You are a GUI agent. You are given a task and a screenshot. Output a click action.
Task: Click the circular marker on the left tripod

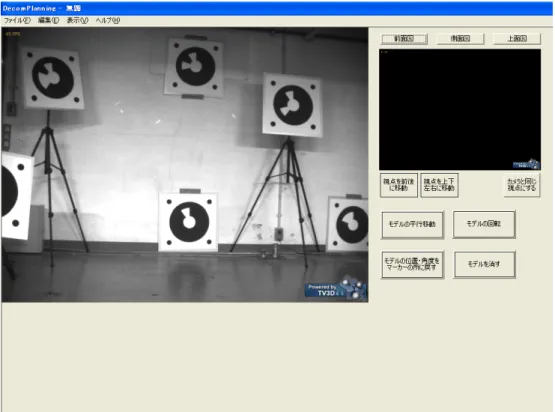point(52,78)
